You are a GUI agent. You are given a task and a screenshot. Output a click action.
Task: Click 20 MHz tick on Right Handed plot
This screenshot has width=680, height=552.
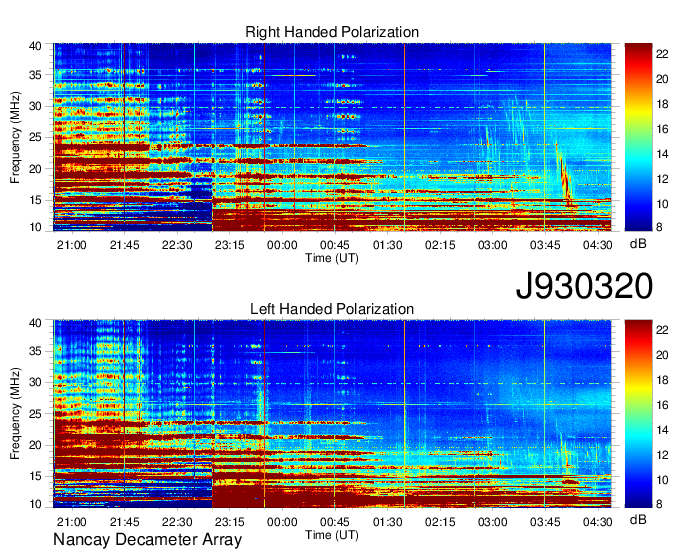[x=35, y=169]
